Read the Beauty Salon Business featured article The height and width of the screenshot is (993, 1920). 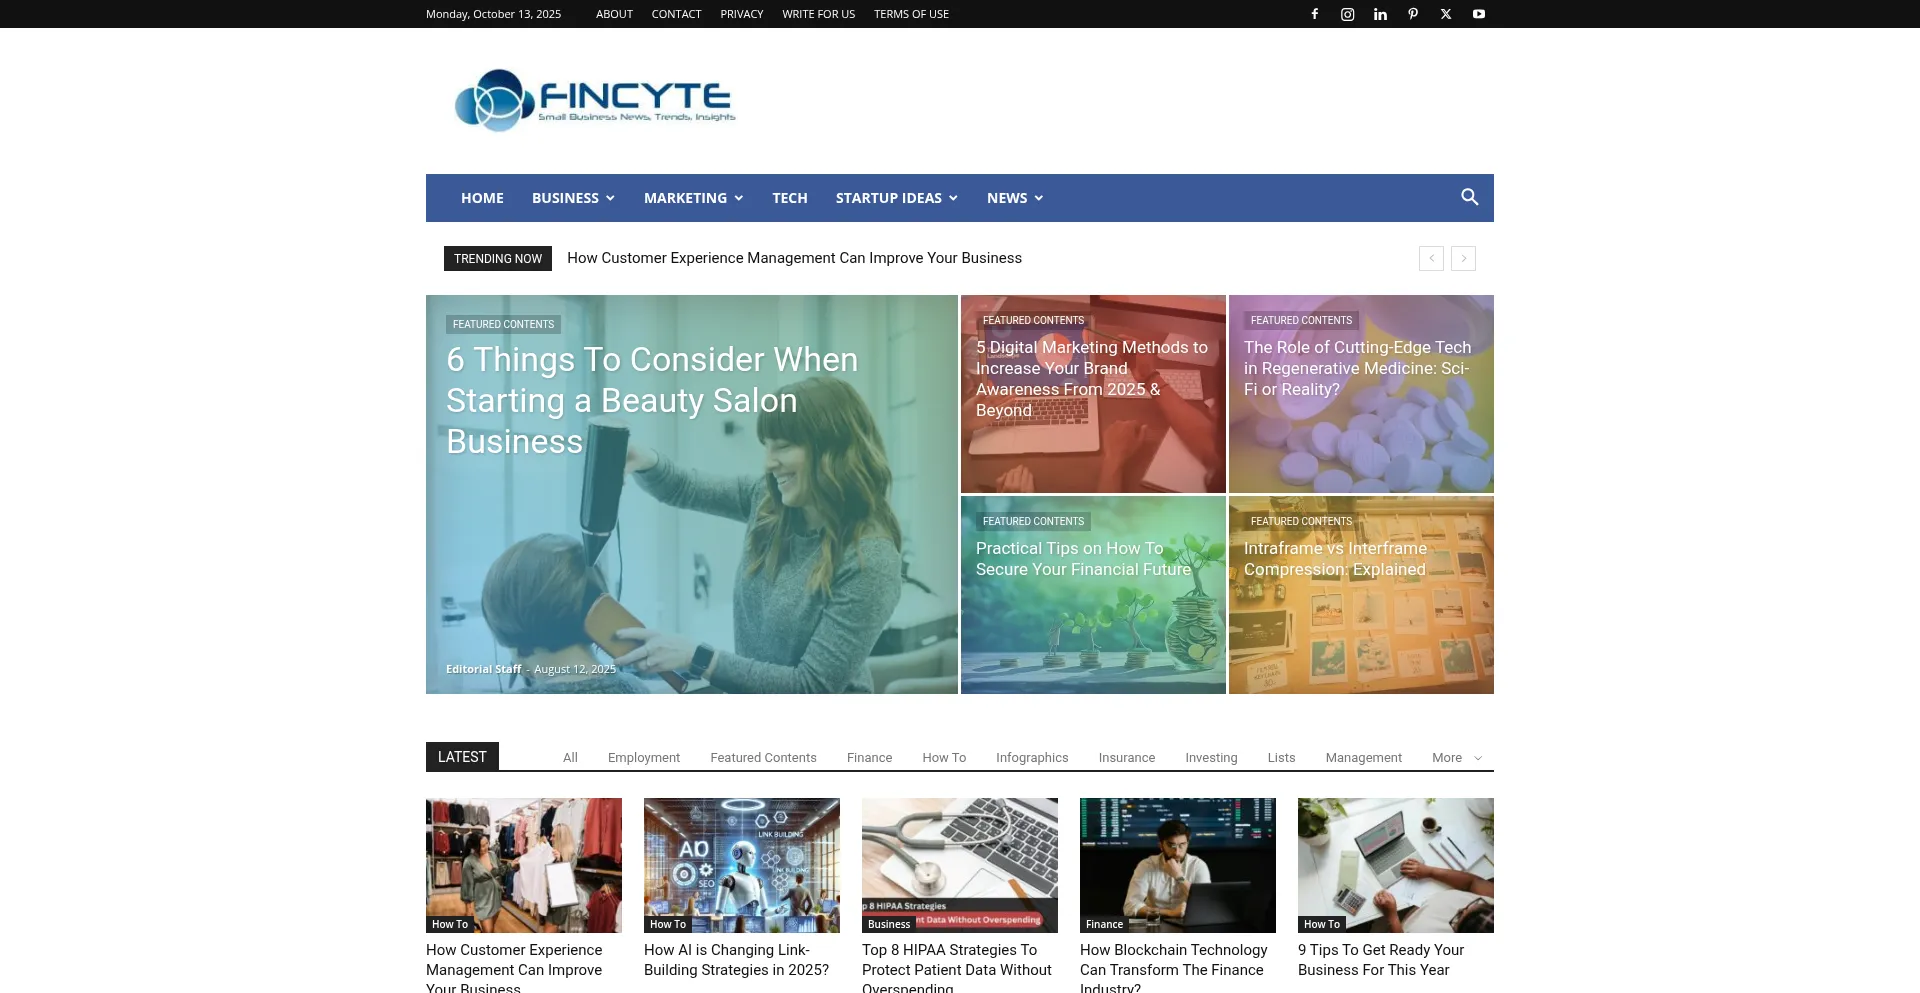[651, 400]
